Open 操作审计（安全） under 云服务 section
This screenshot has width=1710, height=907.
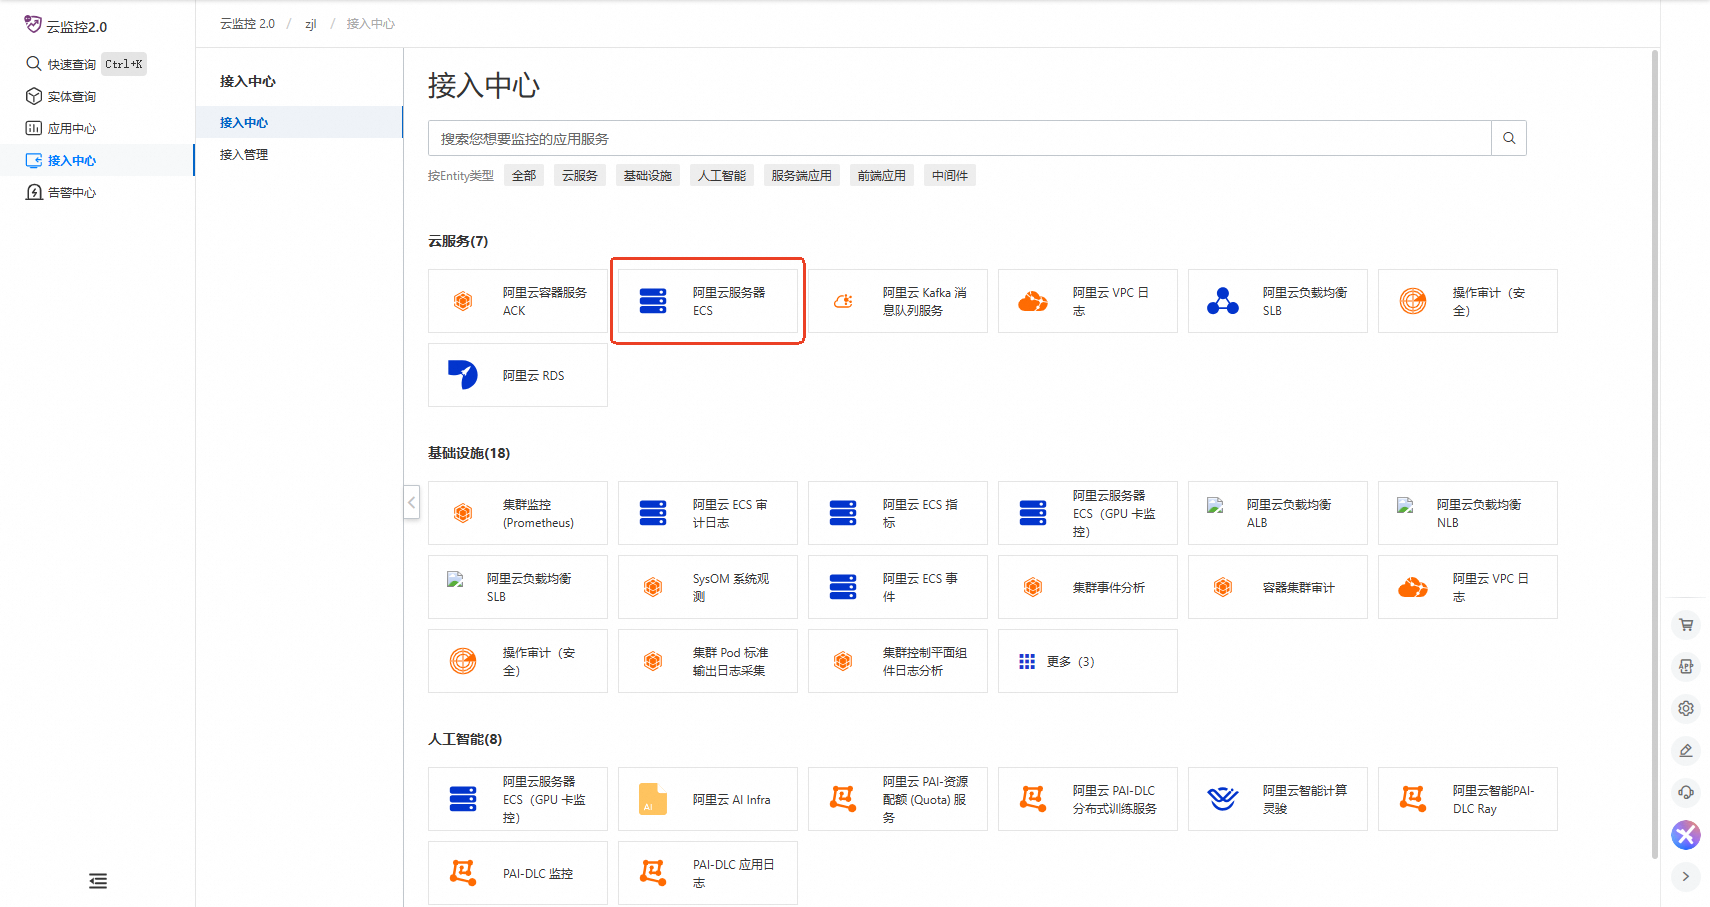click(x=1468, y=301)
